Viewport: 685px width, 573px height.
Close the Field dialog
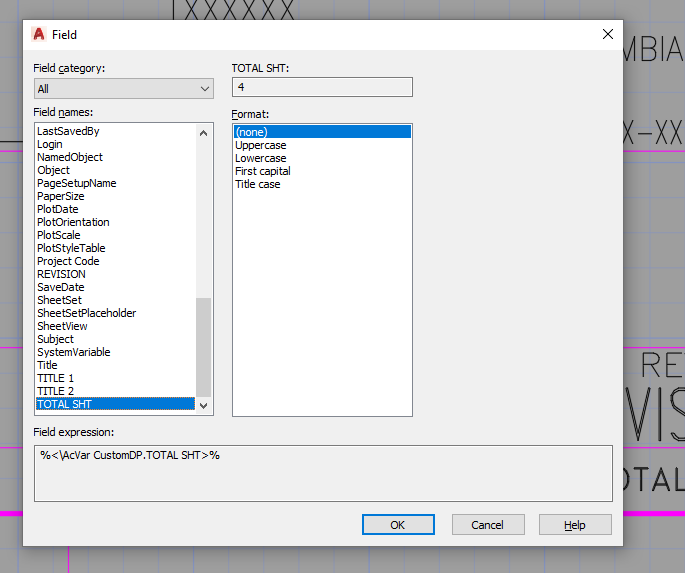[x=608, y=34]
